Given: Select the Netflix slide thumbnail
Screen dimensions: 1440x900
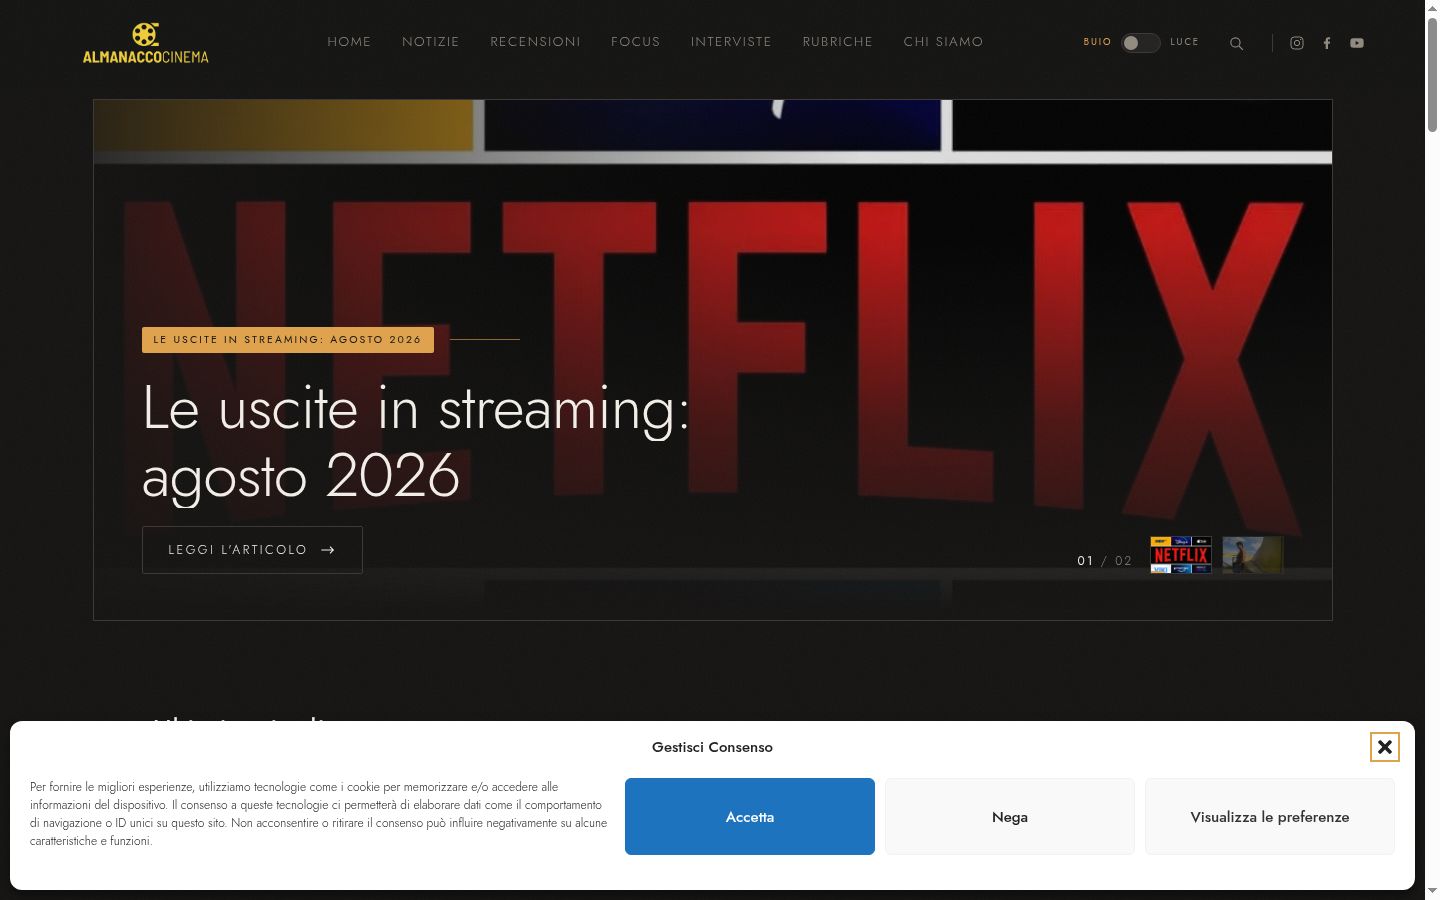Looking at the screenshot, I should point(1181,555).
